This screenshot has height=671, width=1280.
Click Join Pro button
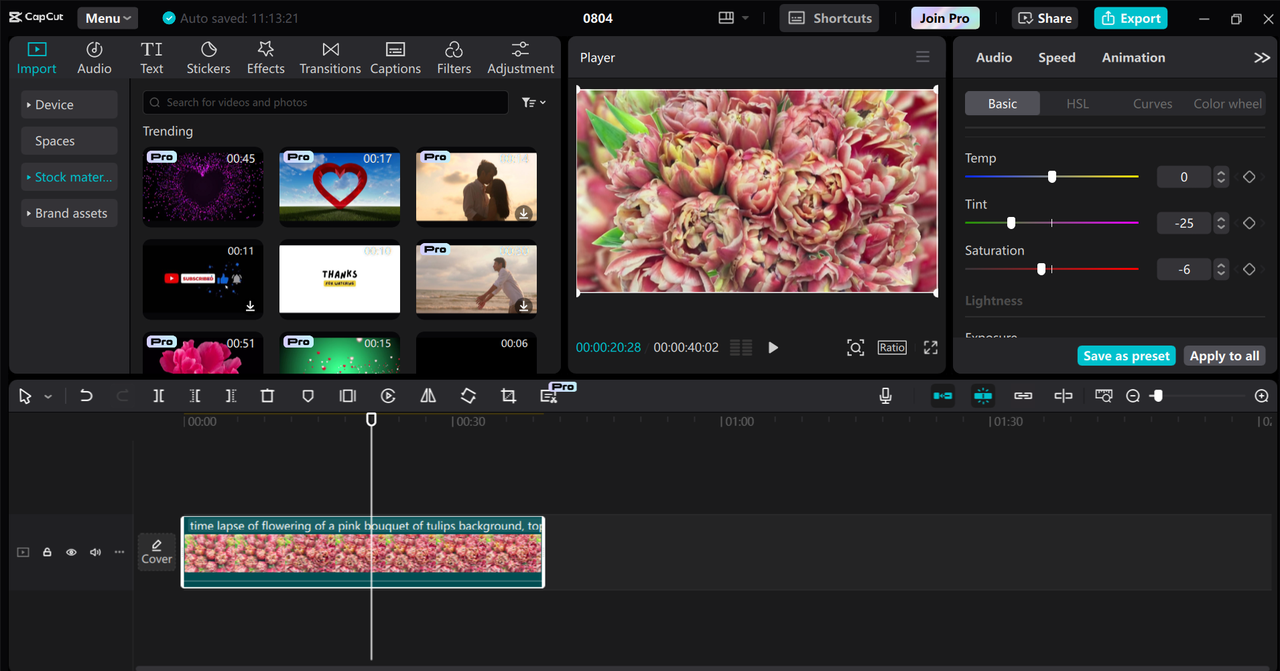pyautogui.click(x=945, y=18)
